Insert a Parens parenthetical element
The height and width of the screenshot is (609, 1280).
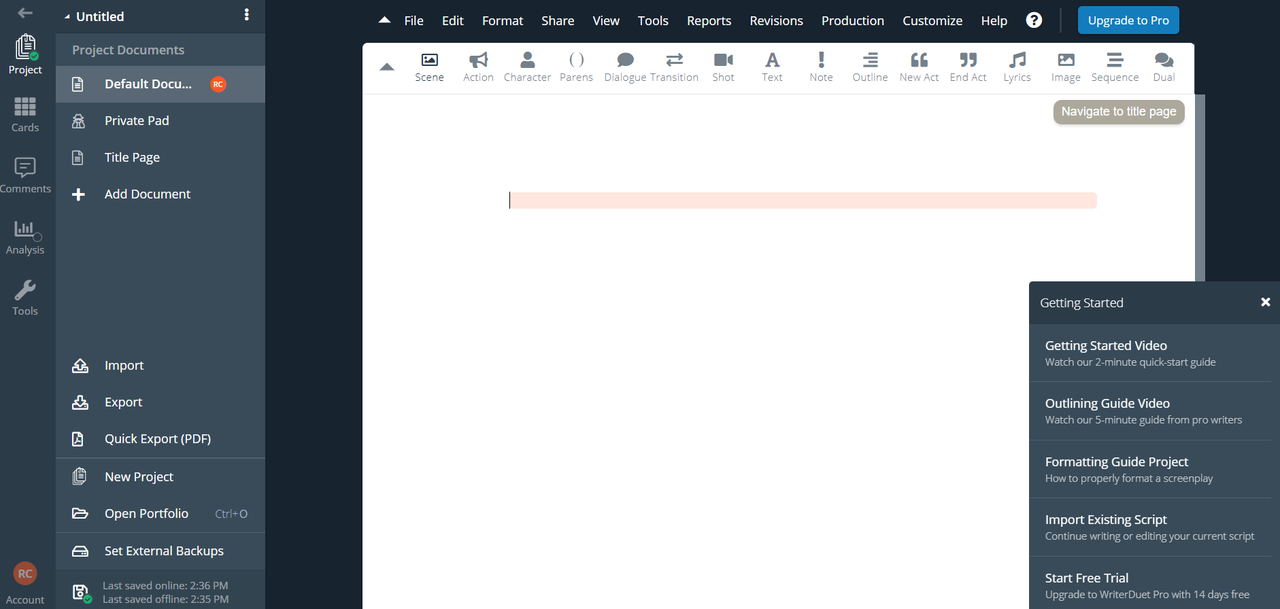pos(576,67)
